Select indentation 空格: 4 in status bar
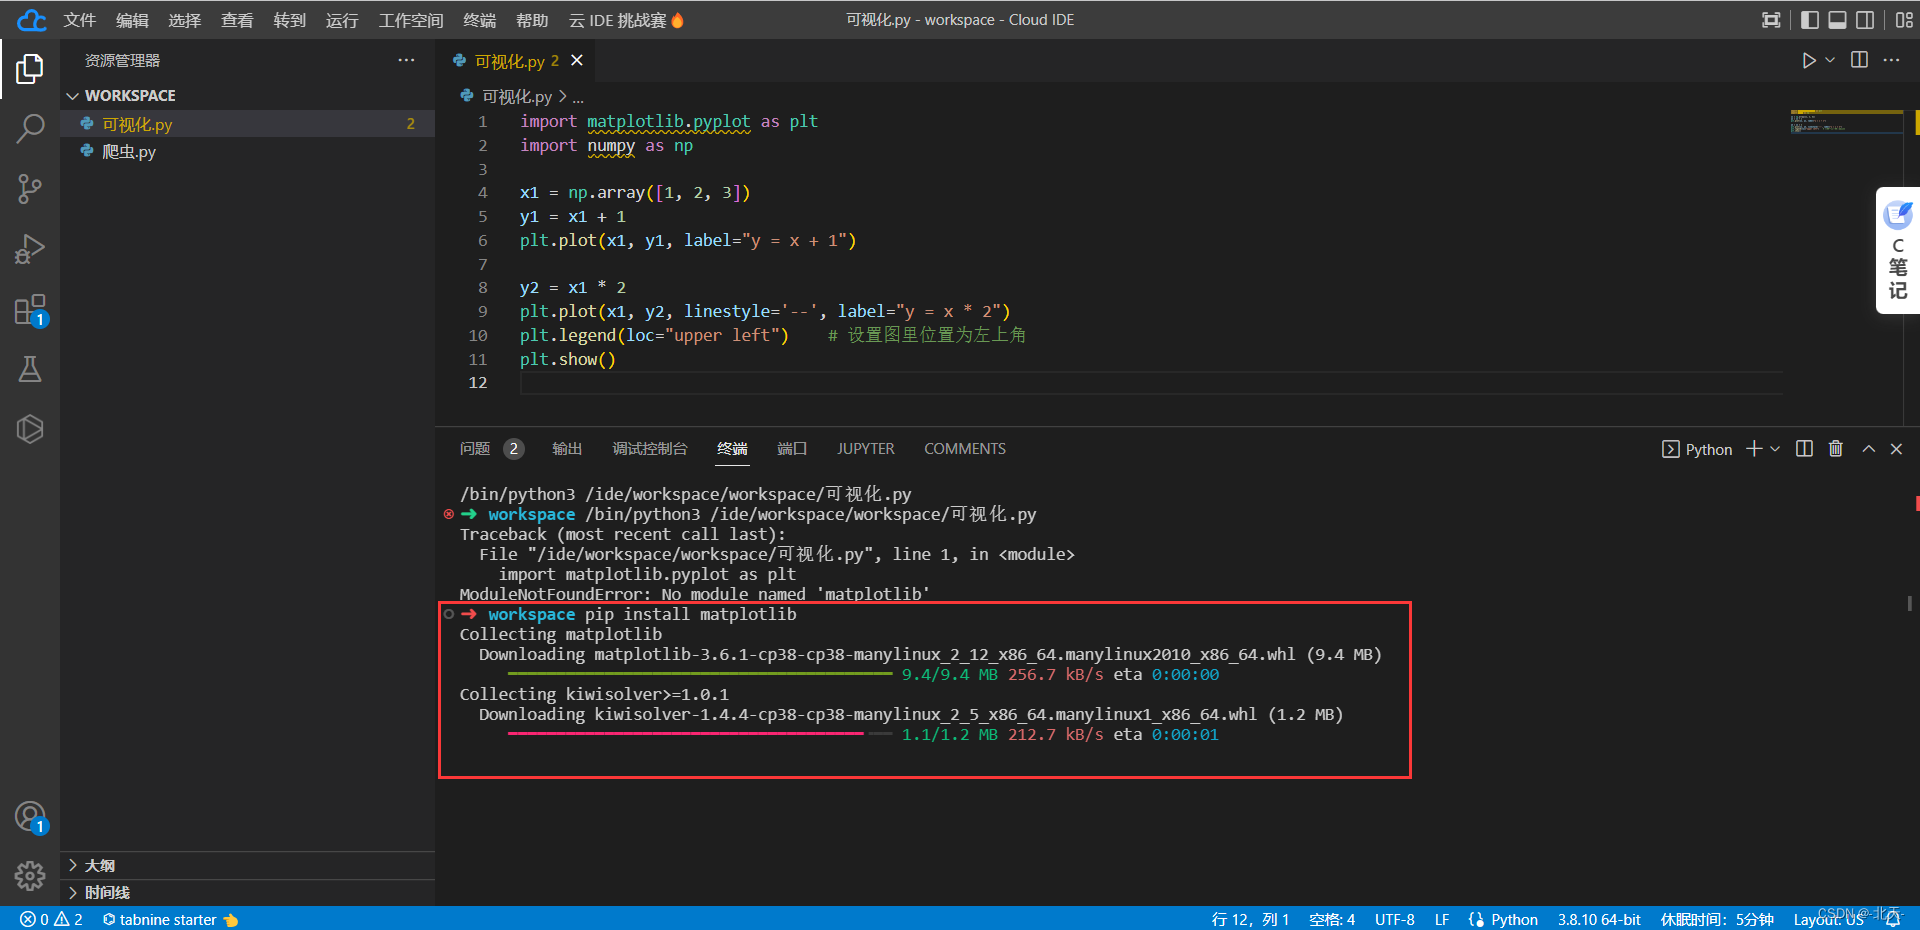Viewport: 1920px width, 930px height. (x=1331, y=919)
